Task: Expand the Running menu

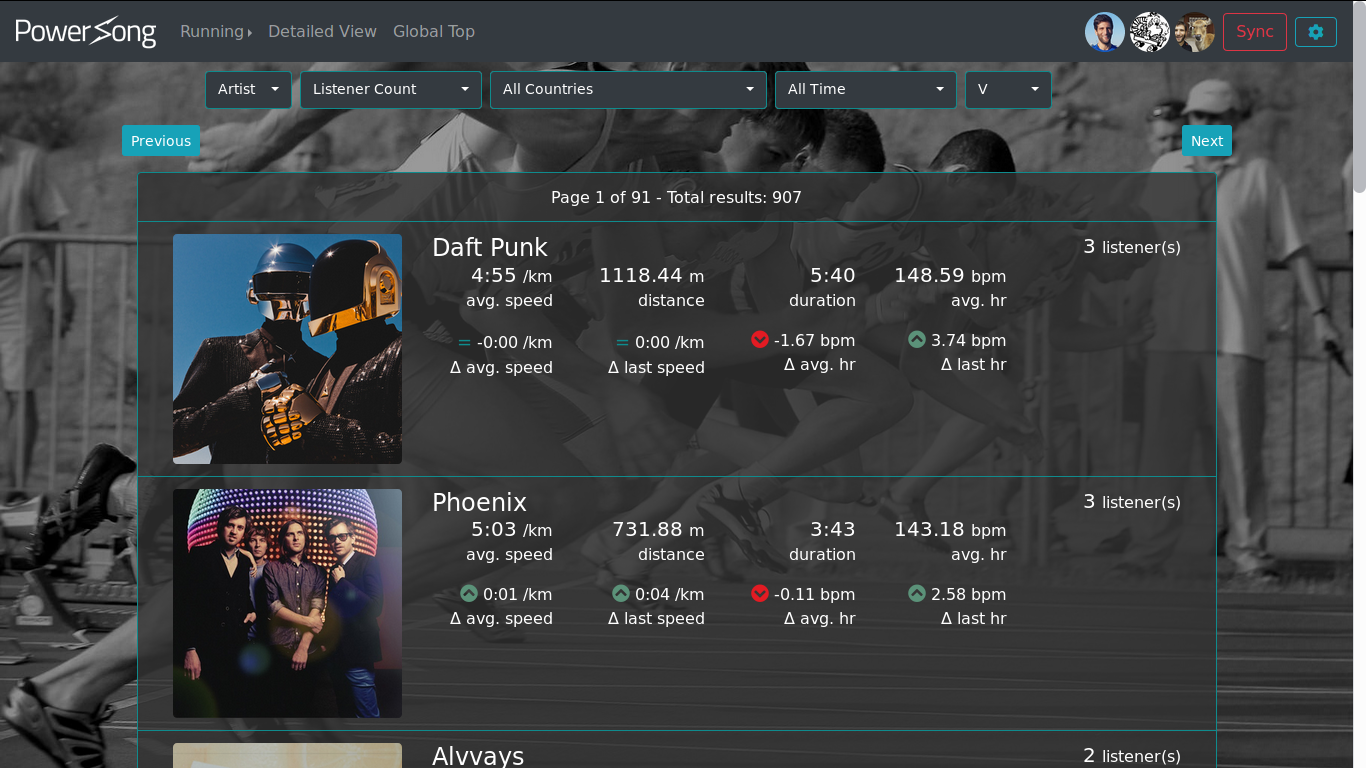Action: click(216, 32)
